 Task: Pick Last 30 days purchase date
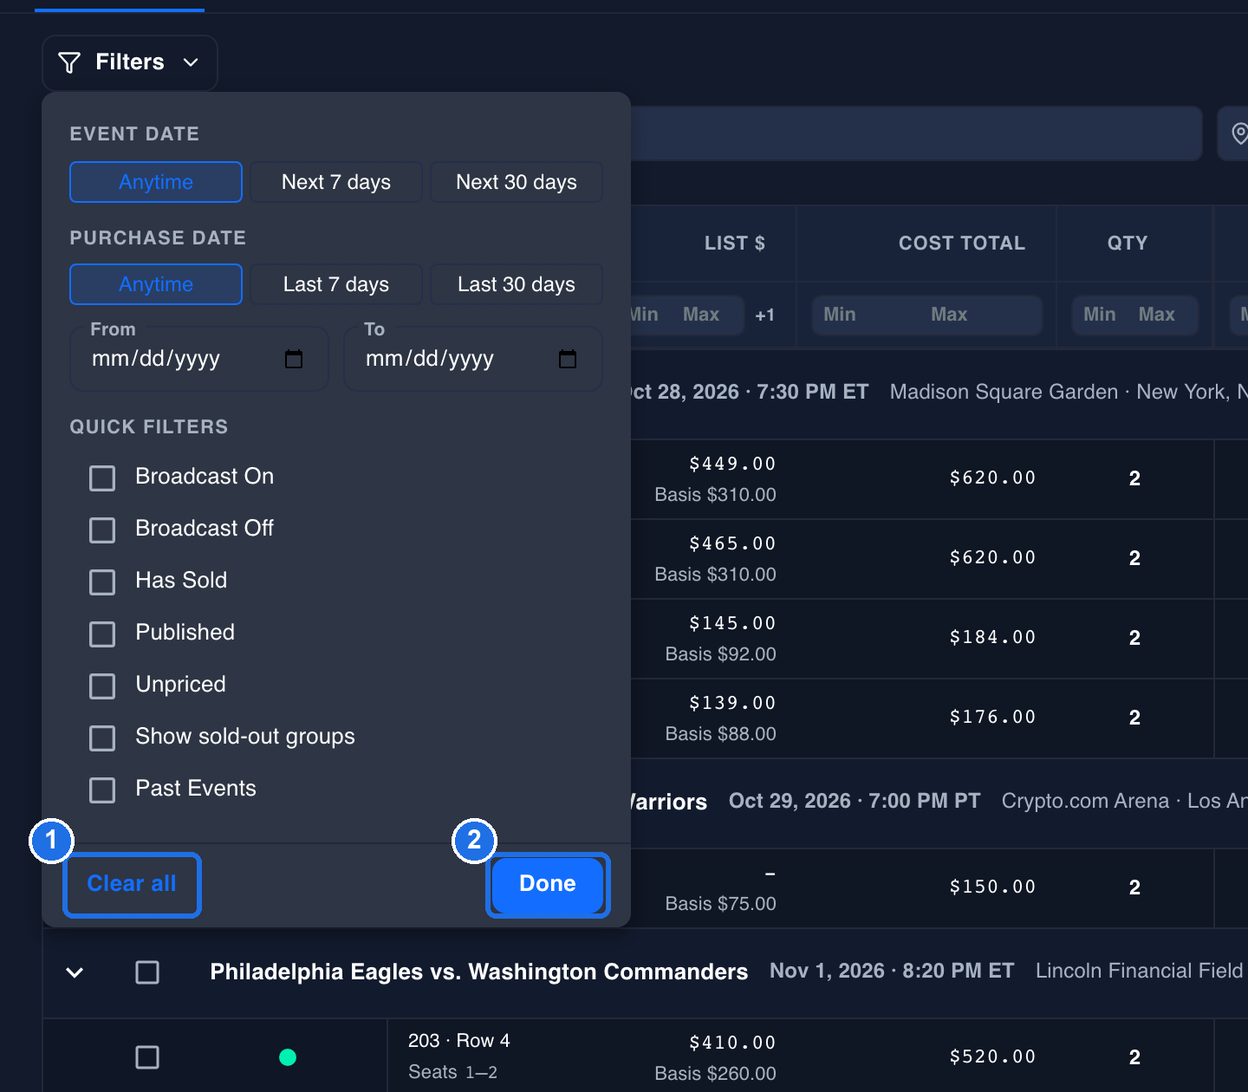[x=516, y=284]
